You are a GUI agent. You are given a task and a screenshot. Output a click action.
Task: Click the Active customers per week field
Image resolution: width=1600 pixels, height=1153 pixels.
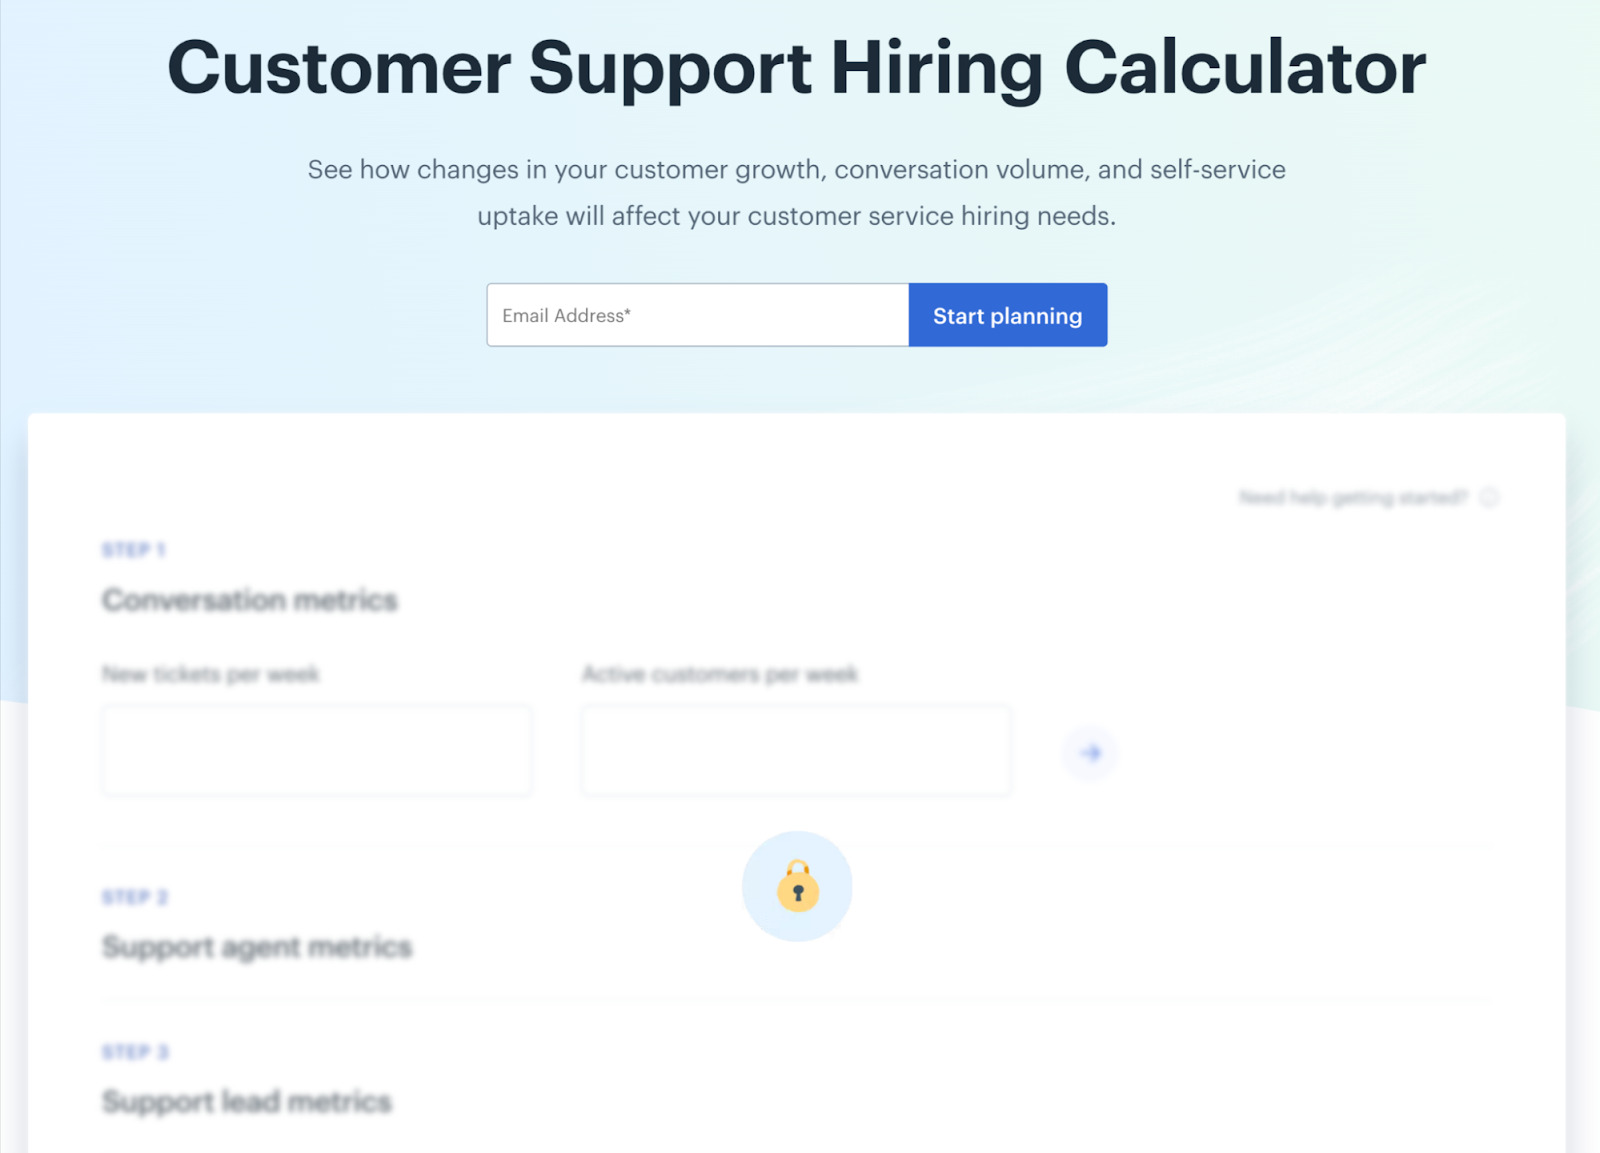point(795,750)
